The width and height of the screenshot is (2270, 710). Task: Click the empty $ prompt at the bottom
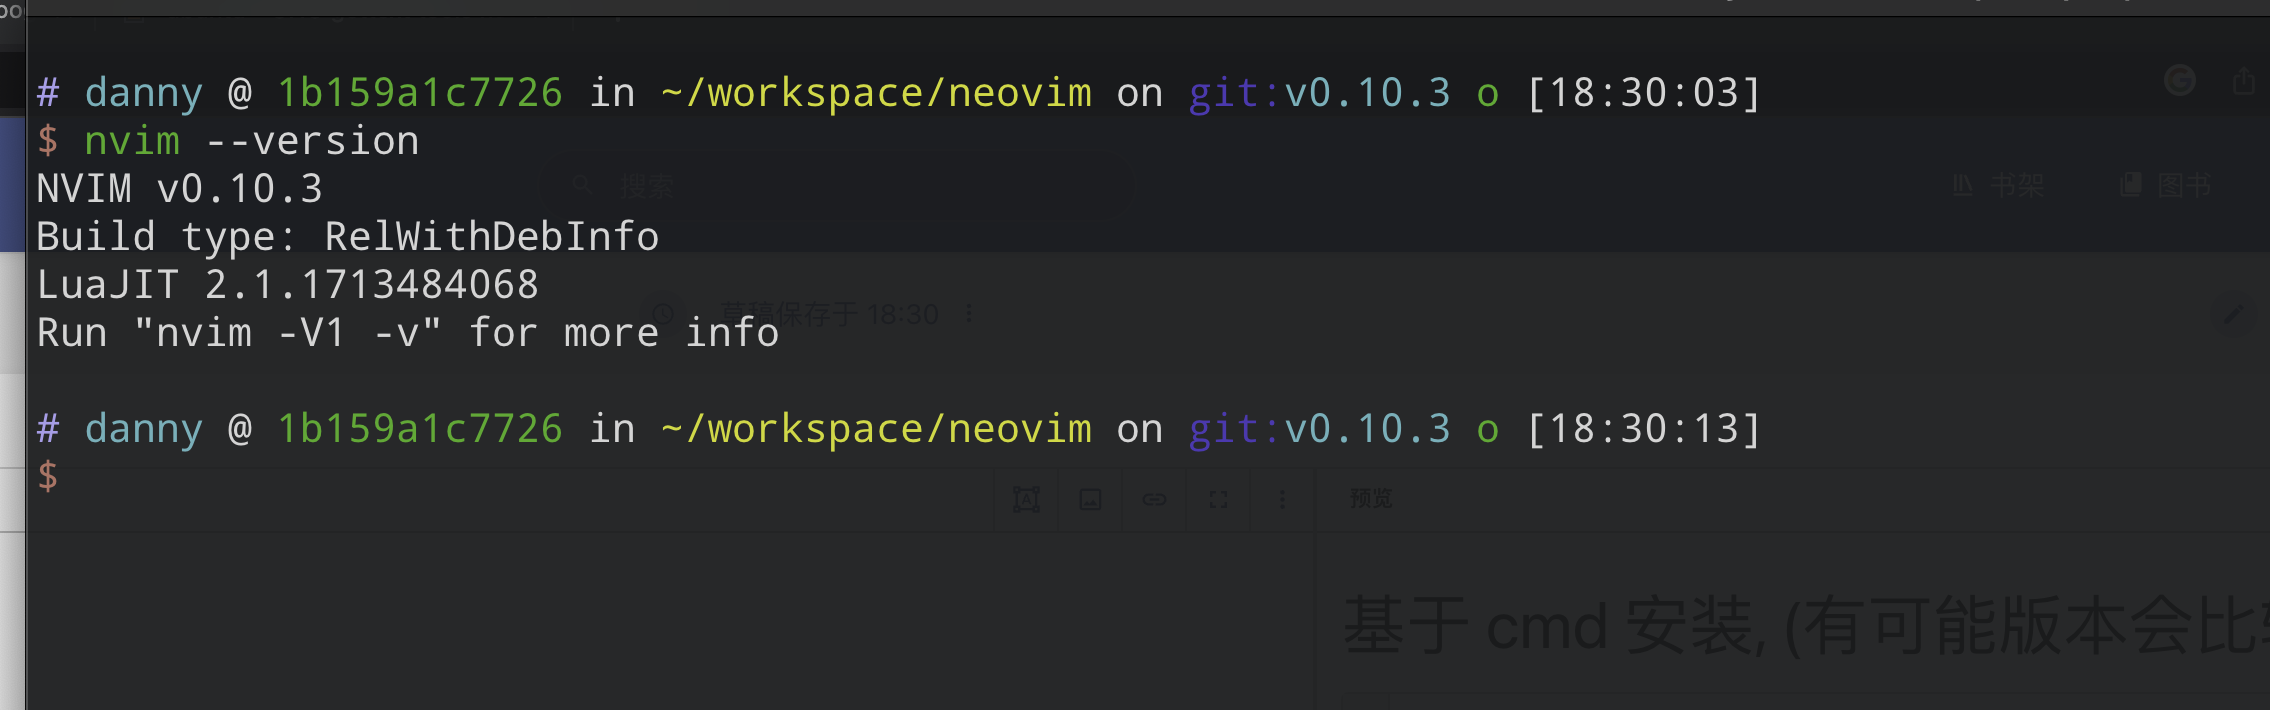[48, 476]
